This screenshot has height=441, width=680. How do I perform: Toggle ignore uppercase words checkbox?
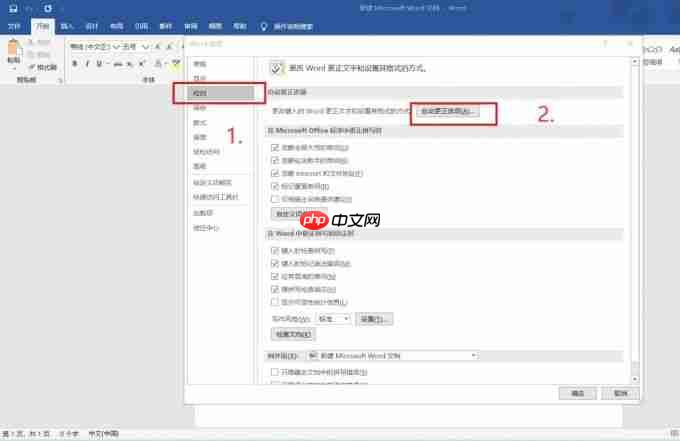pyautogui.click(x=275, y=147)
